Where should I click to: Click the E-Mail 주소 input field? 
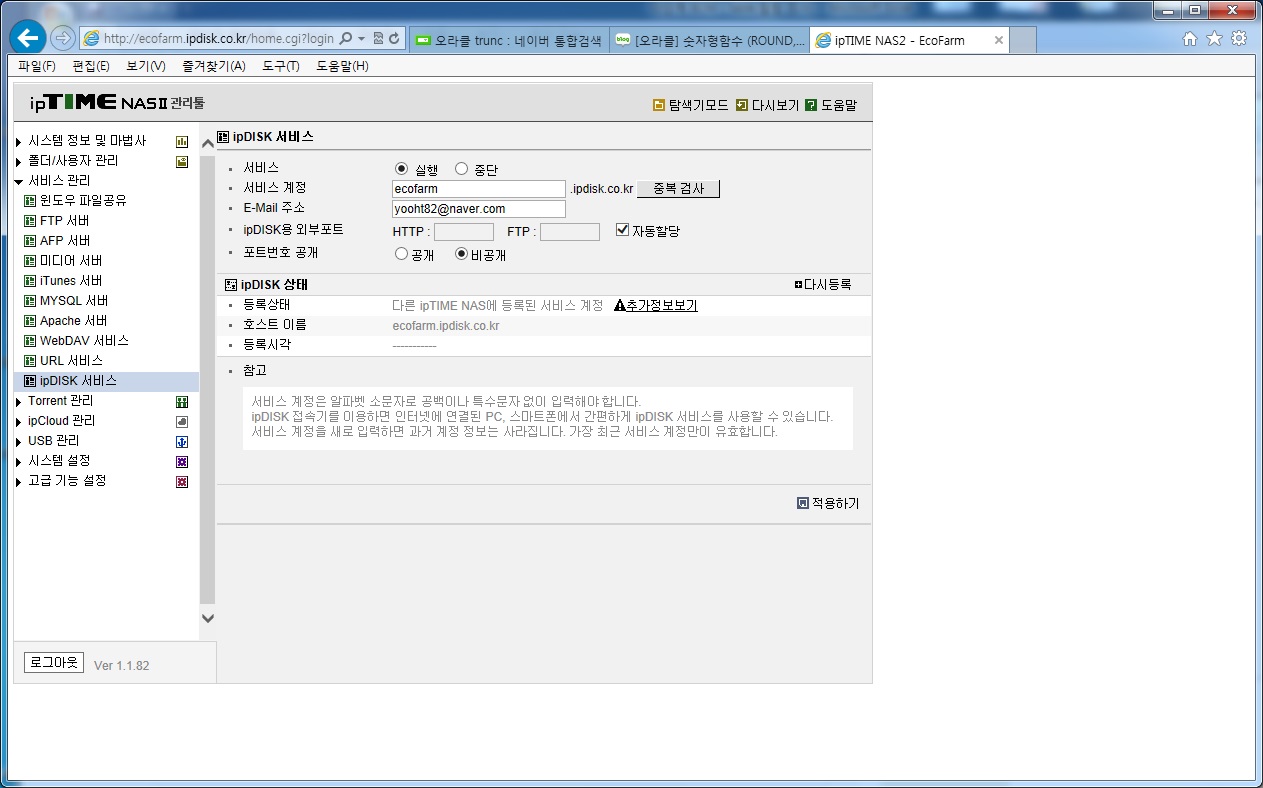coord(479,209)
